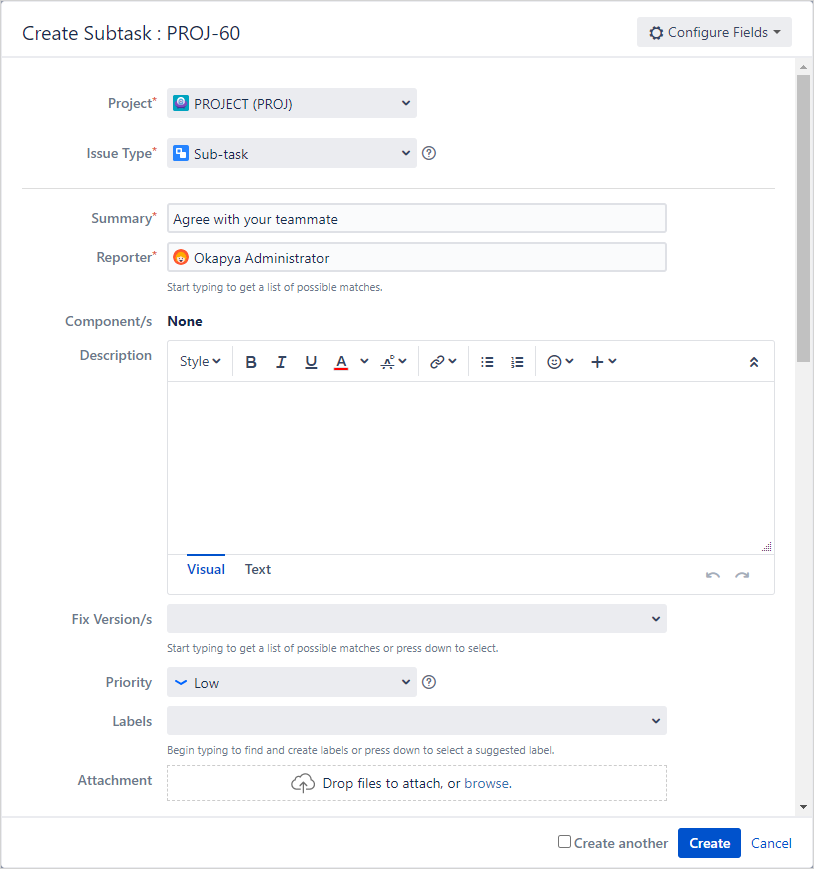Open the Project dropdown
The width and height of the screenshot is (814, 869).
(291, 102)
